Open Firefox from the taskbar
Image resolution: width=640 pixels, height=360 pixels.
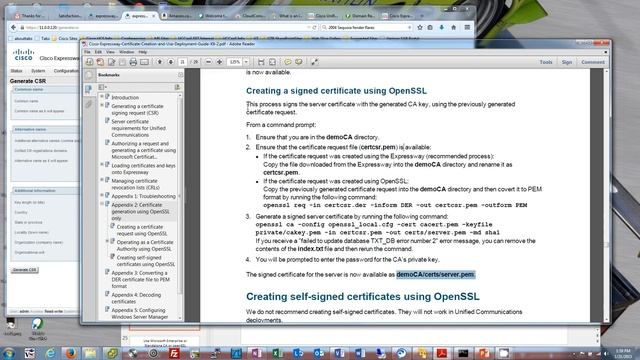(71, 353)
